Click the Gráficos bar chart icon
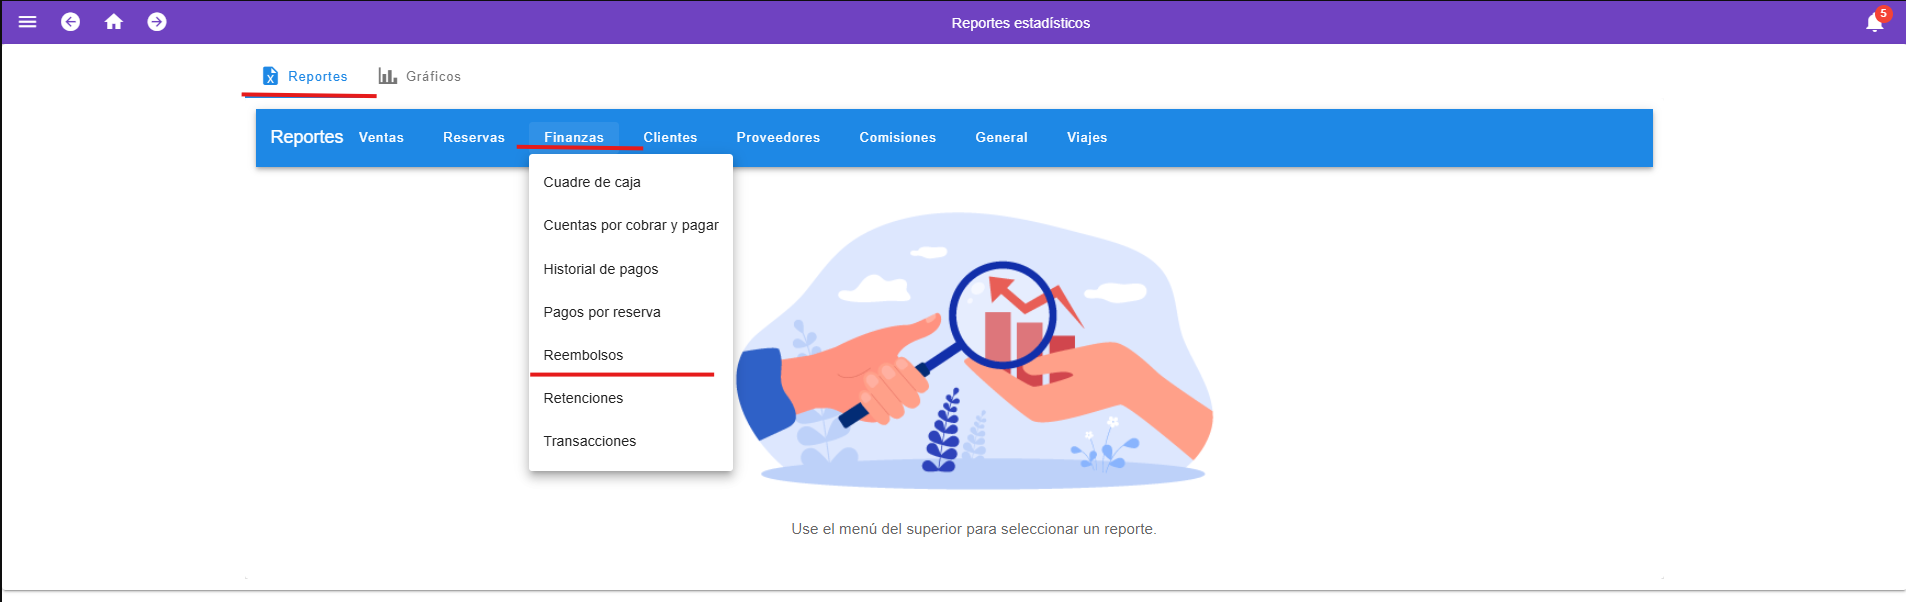The width and height of the screenshot is (1906, 602). click(x=387, y=76)
